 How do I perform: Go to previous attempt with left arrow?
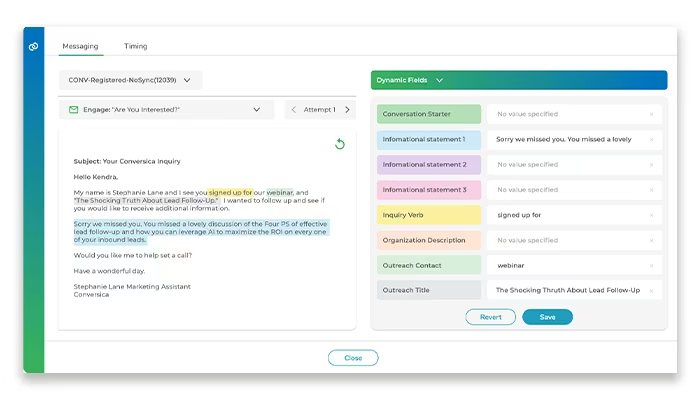[x=293, y=109]
